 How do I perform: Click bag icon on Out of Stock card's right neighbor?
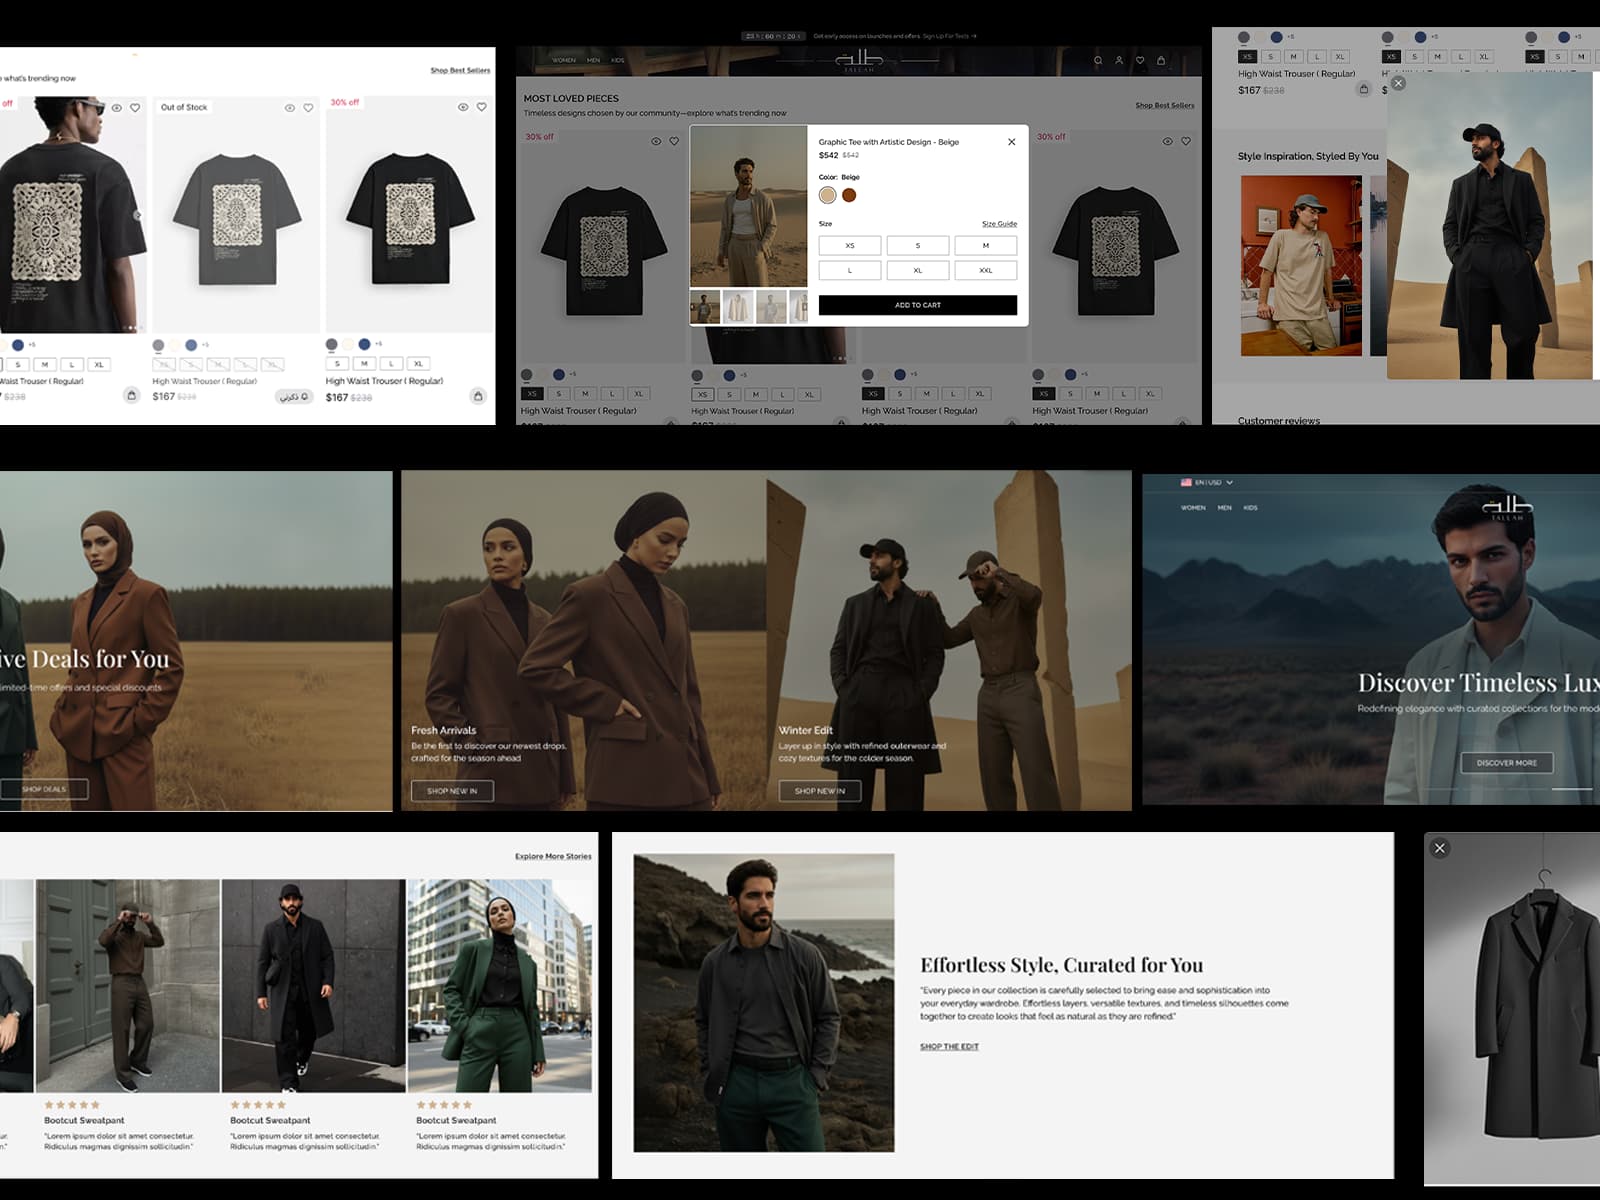[478, 396]
